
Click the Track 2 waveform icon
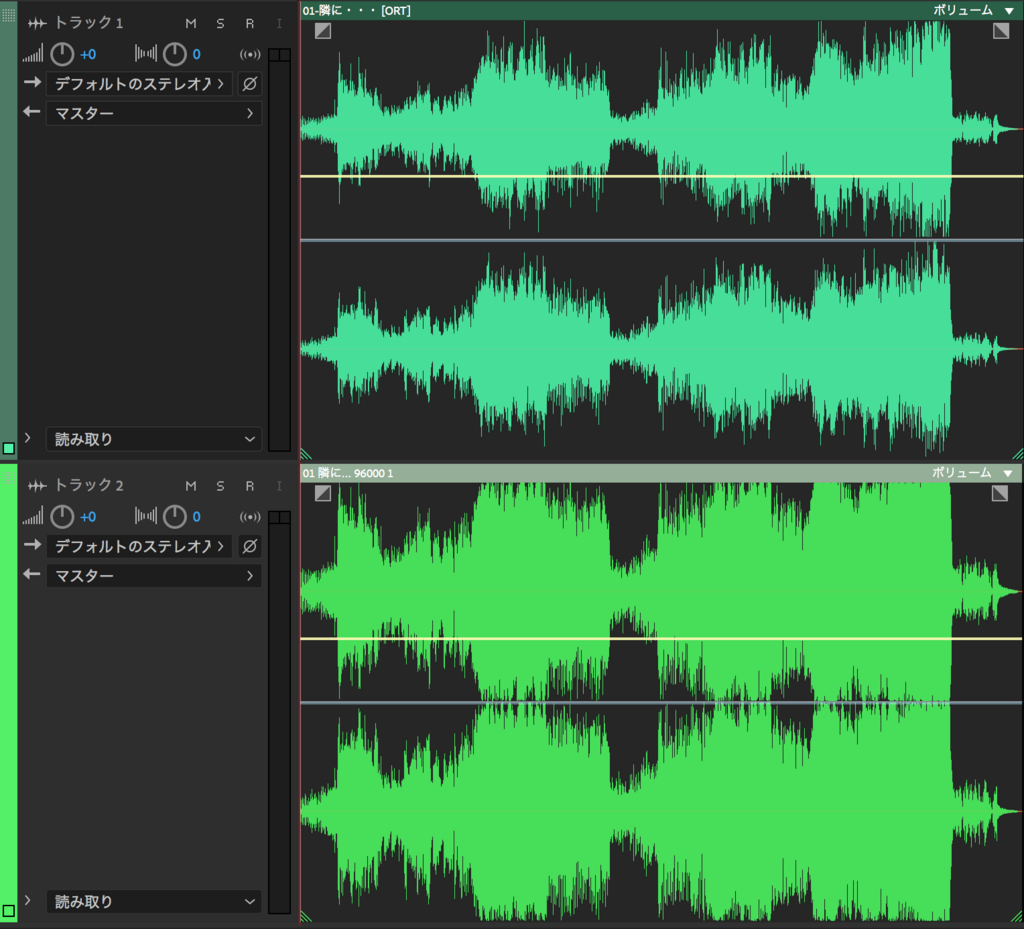click(x=37, y=486)
